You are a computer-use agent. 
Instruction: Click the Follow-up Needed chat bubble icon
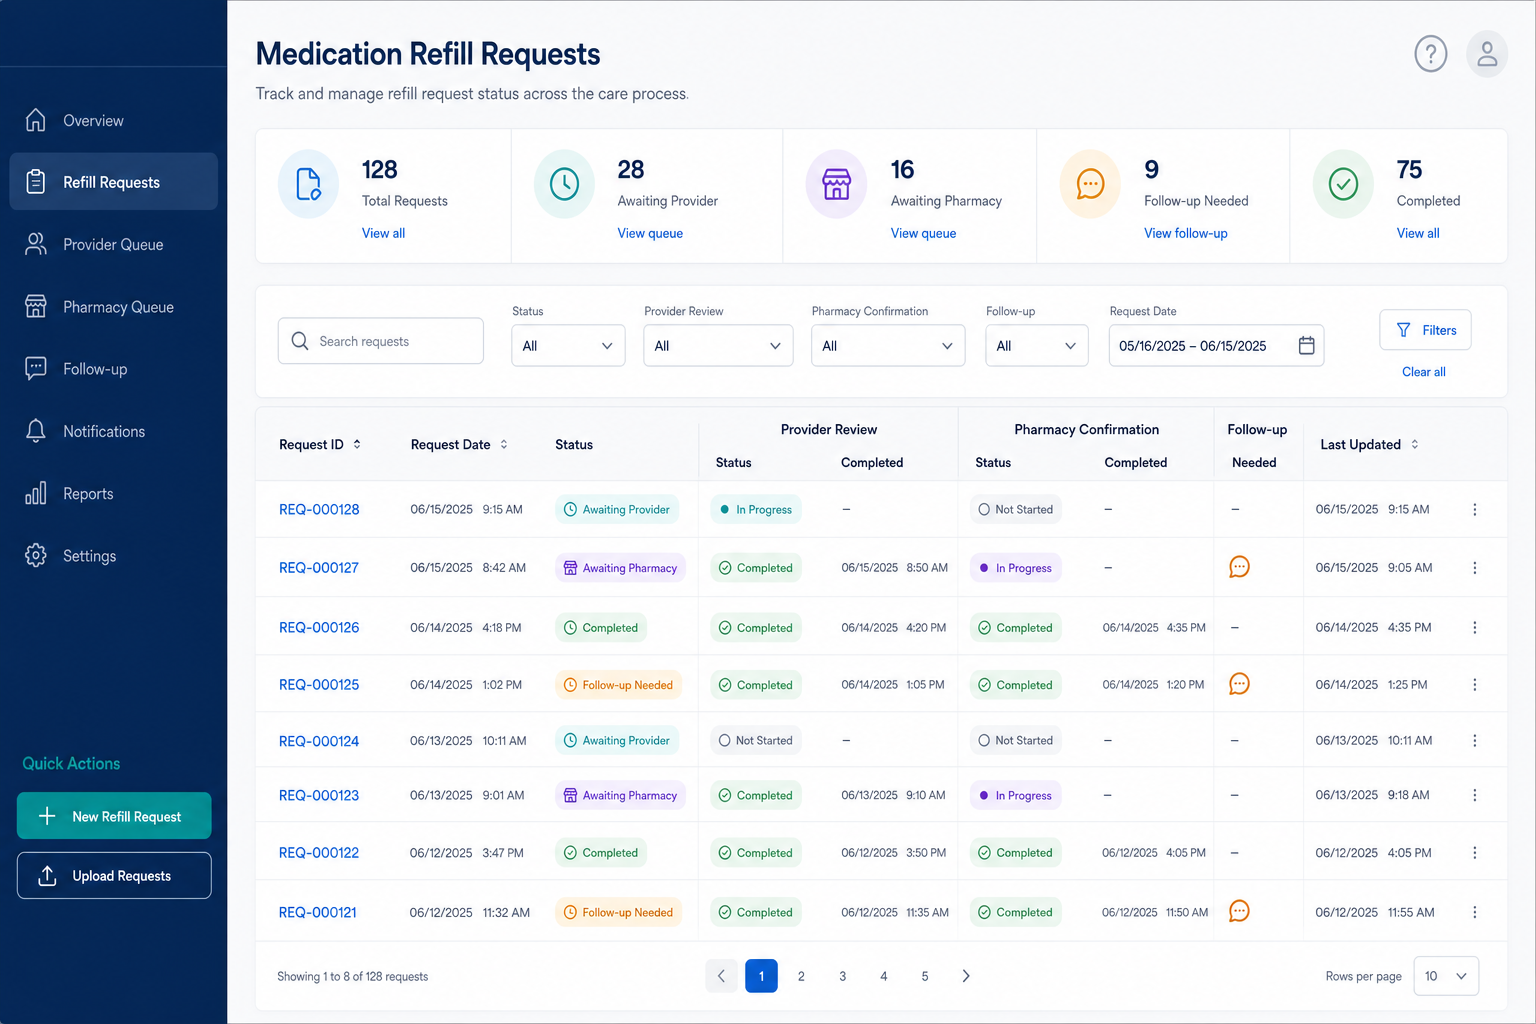tap(1090, 184)
